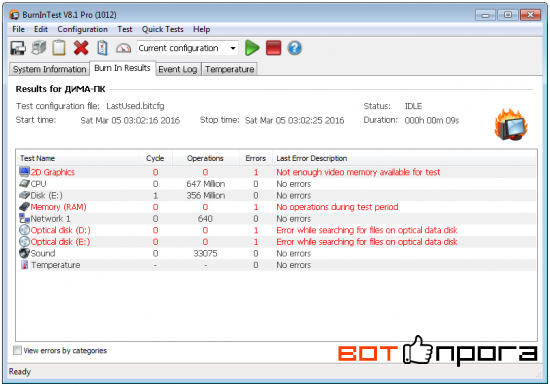Select the CPU test name
The image size is (550, 386).
(x=39, y=184)
